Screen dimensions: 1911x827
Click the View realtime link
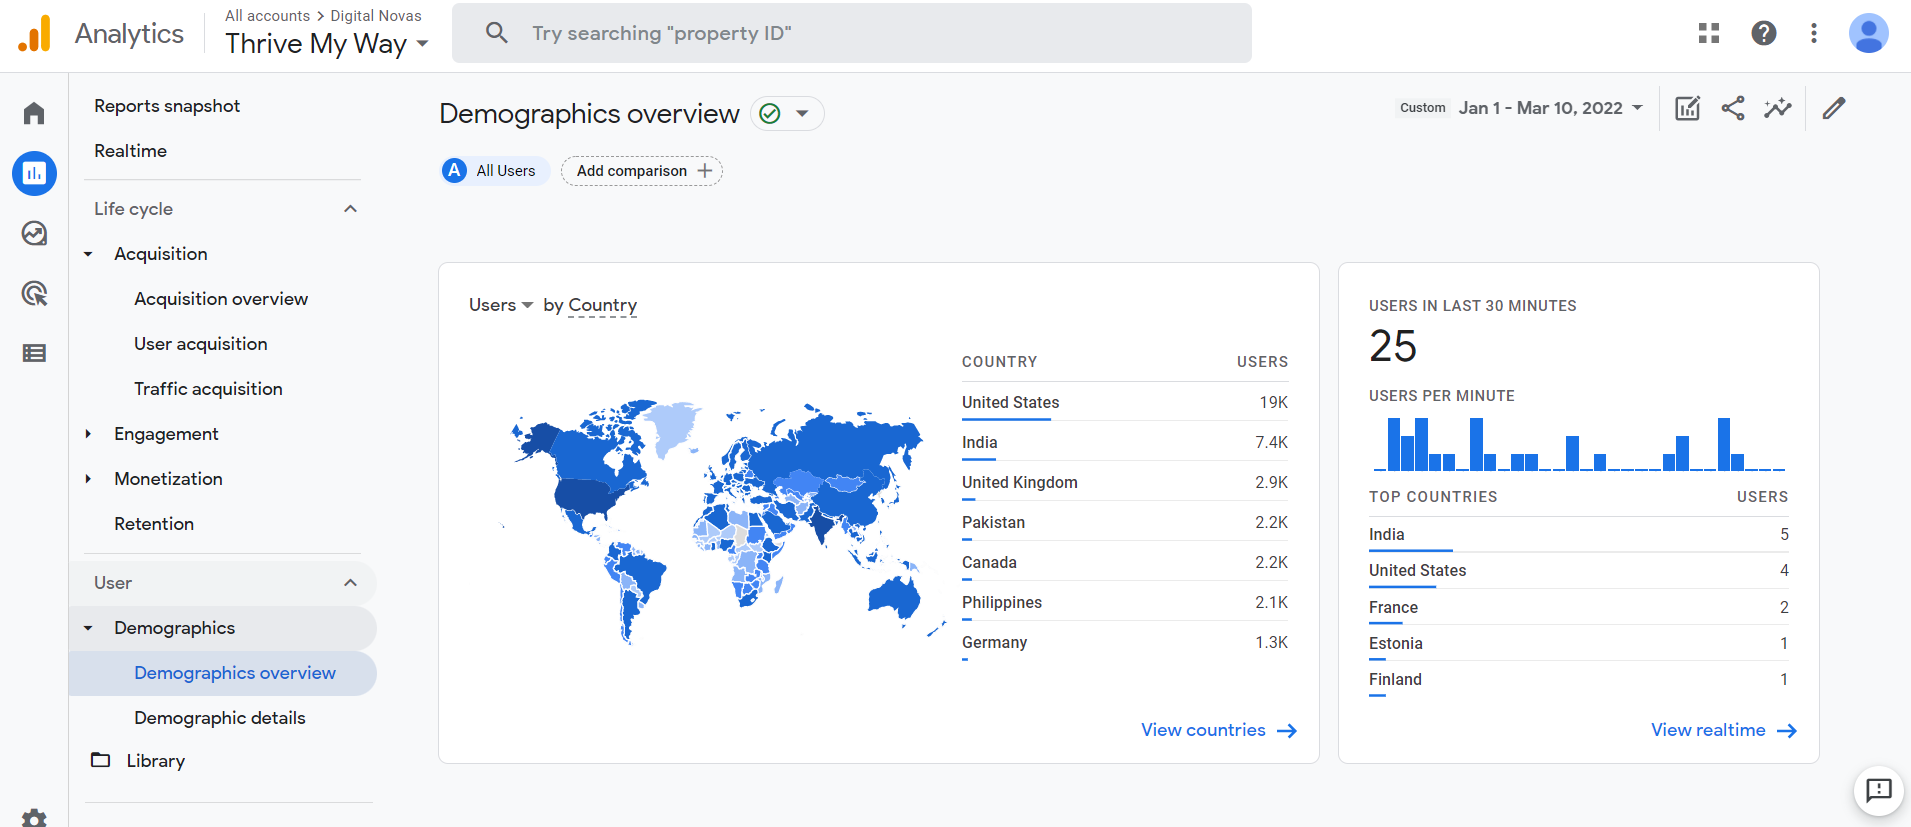pos(1708,730)
